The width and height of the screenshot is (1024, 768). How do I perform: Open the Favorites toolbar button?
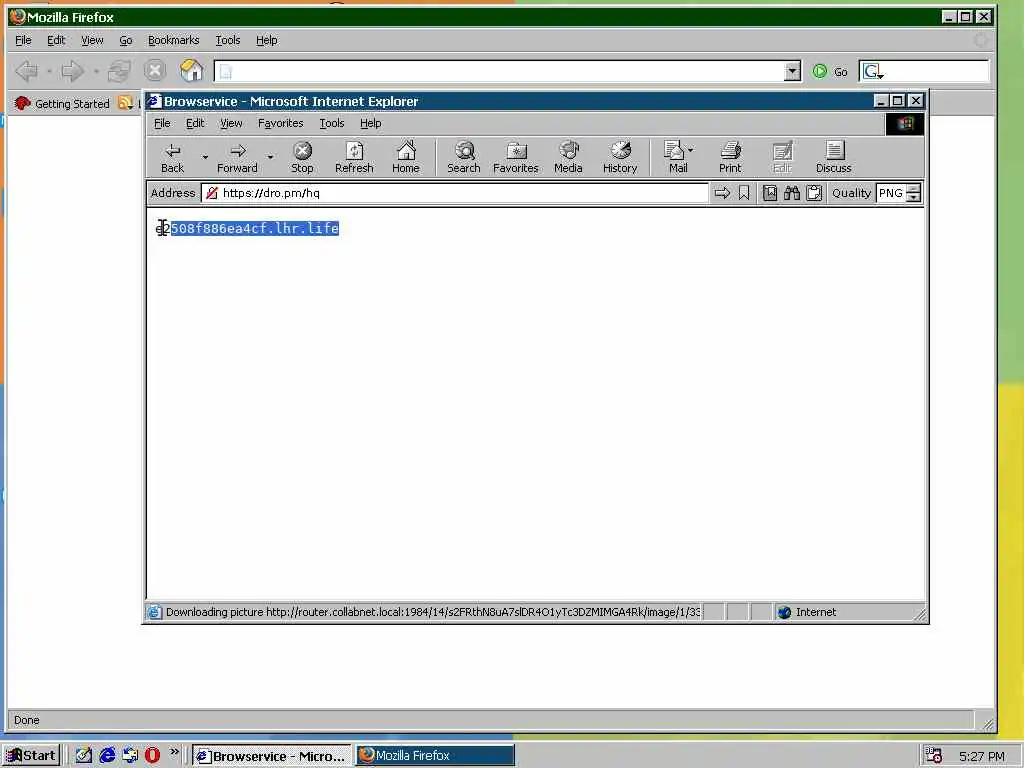click(x=515, y=158)
